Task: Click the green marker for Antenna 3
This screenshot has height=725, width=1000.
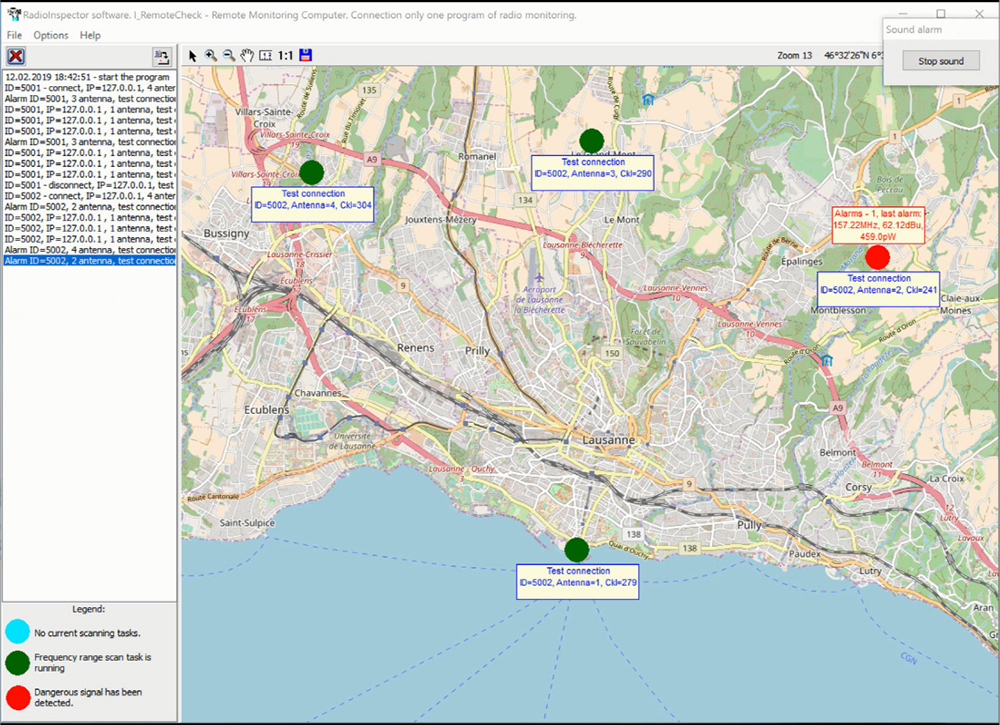Action: [x=592, y=140]
